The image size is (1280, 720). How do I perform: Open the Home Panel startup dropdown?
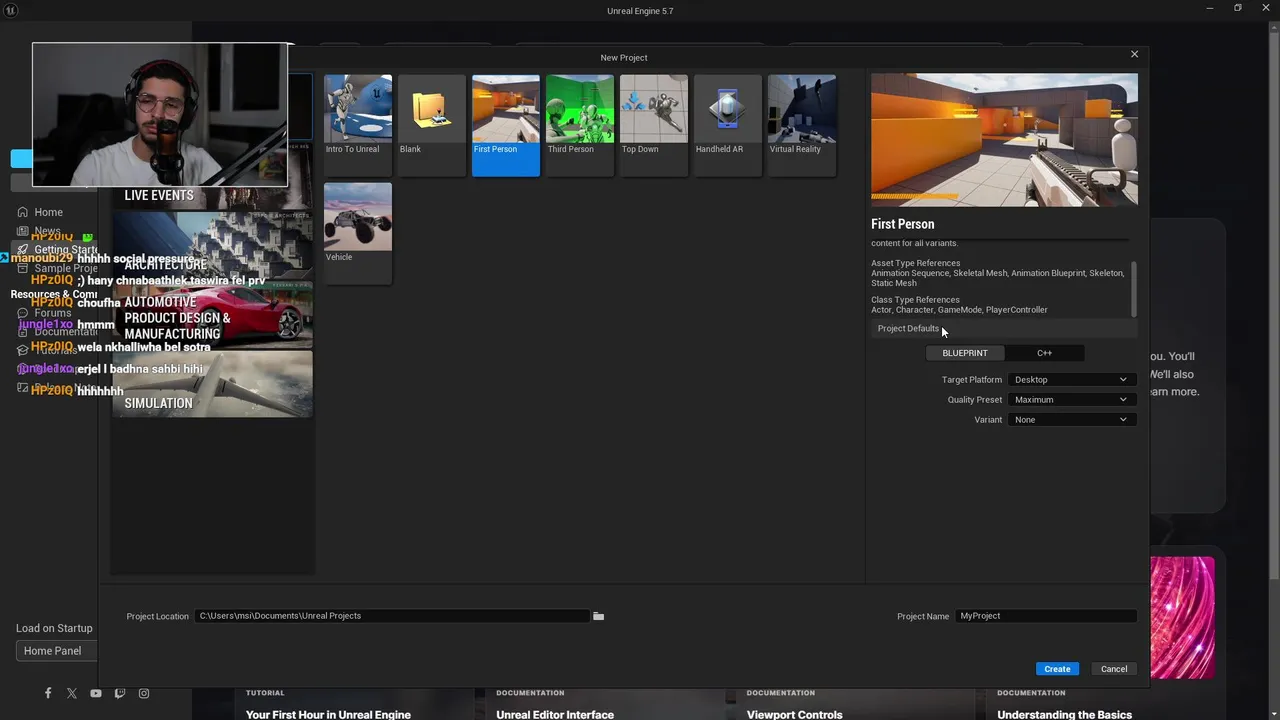point(56,651)
